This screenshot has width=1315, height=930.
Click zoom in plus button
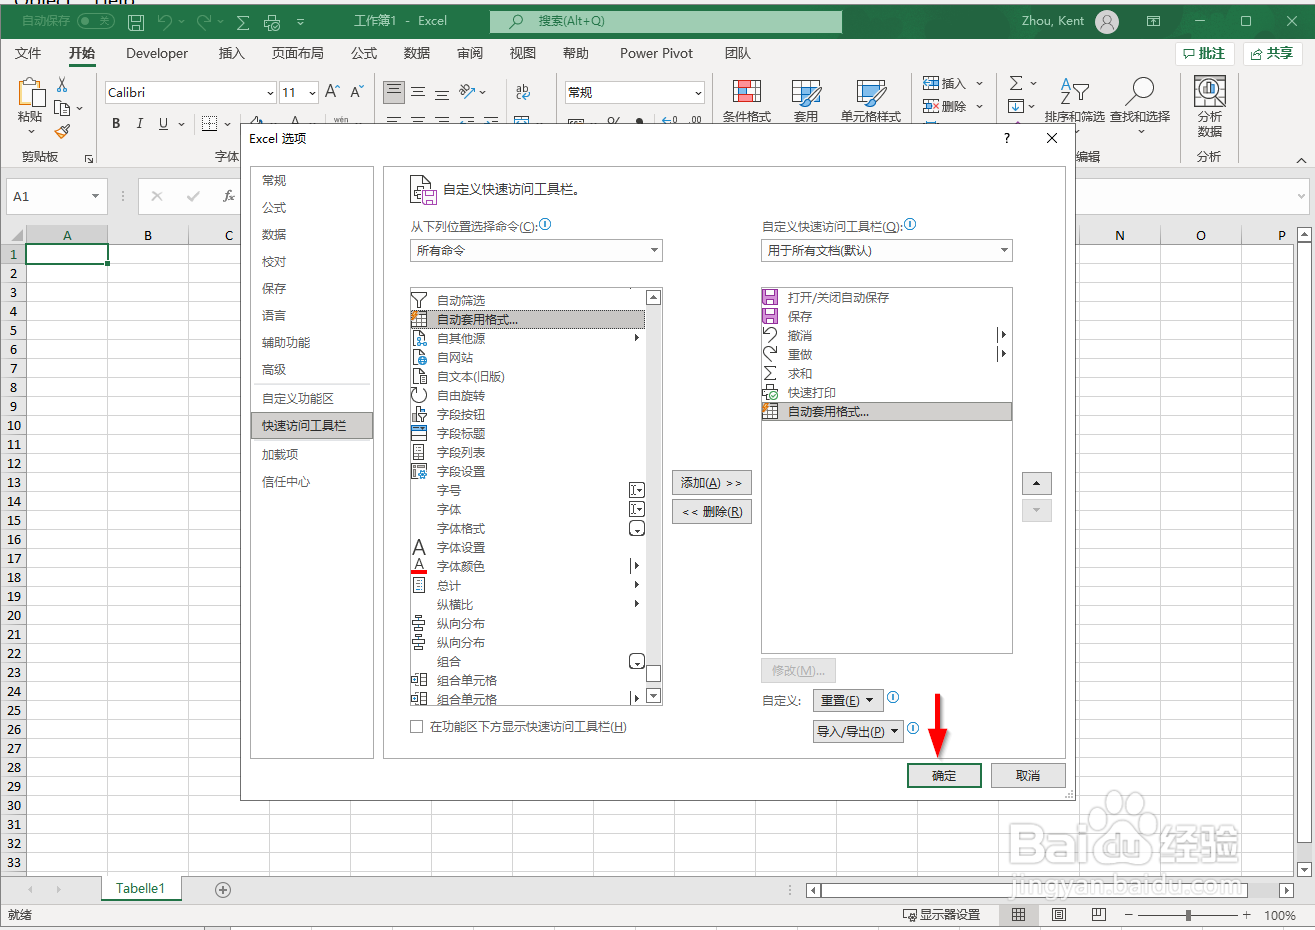pos(1247,915)
